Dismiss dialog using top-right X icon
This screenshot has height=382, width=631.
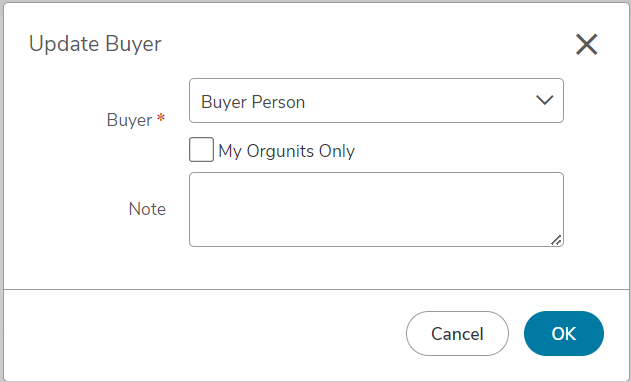coord(586,44)
